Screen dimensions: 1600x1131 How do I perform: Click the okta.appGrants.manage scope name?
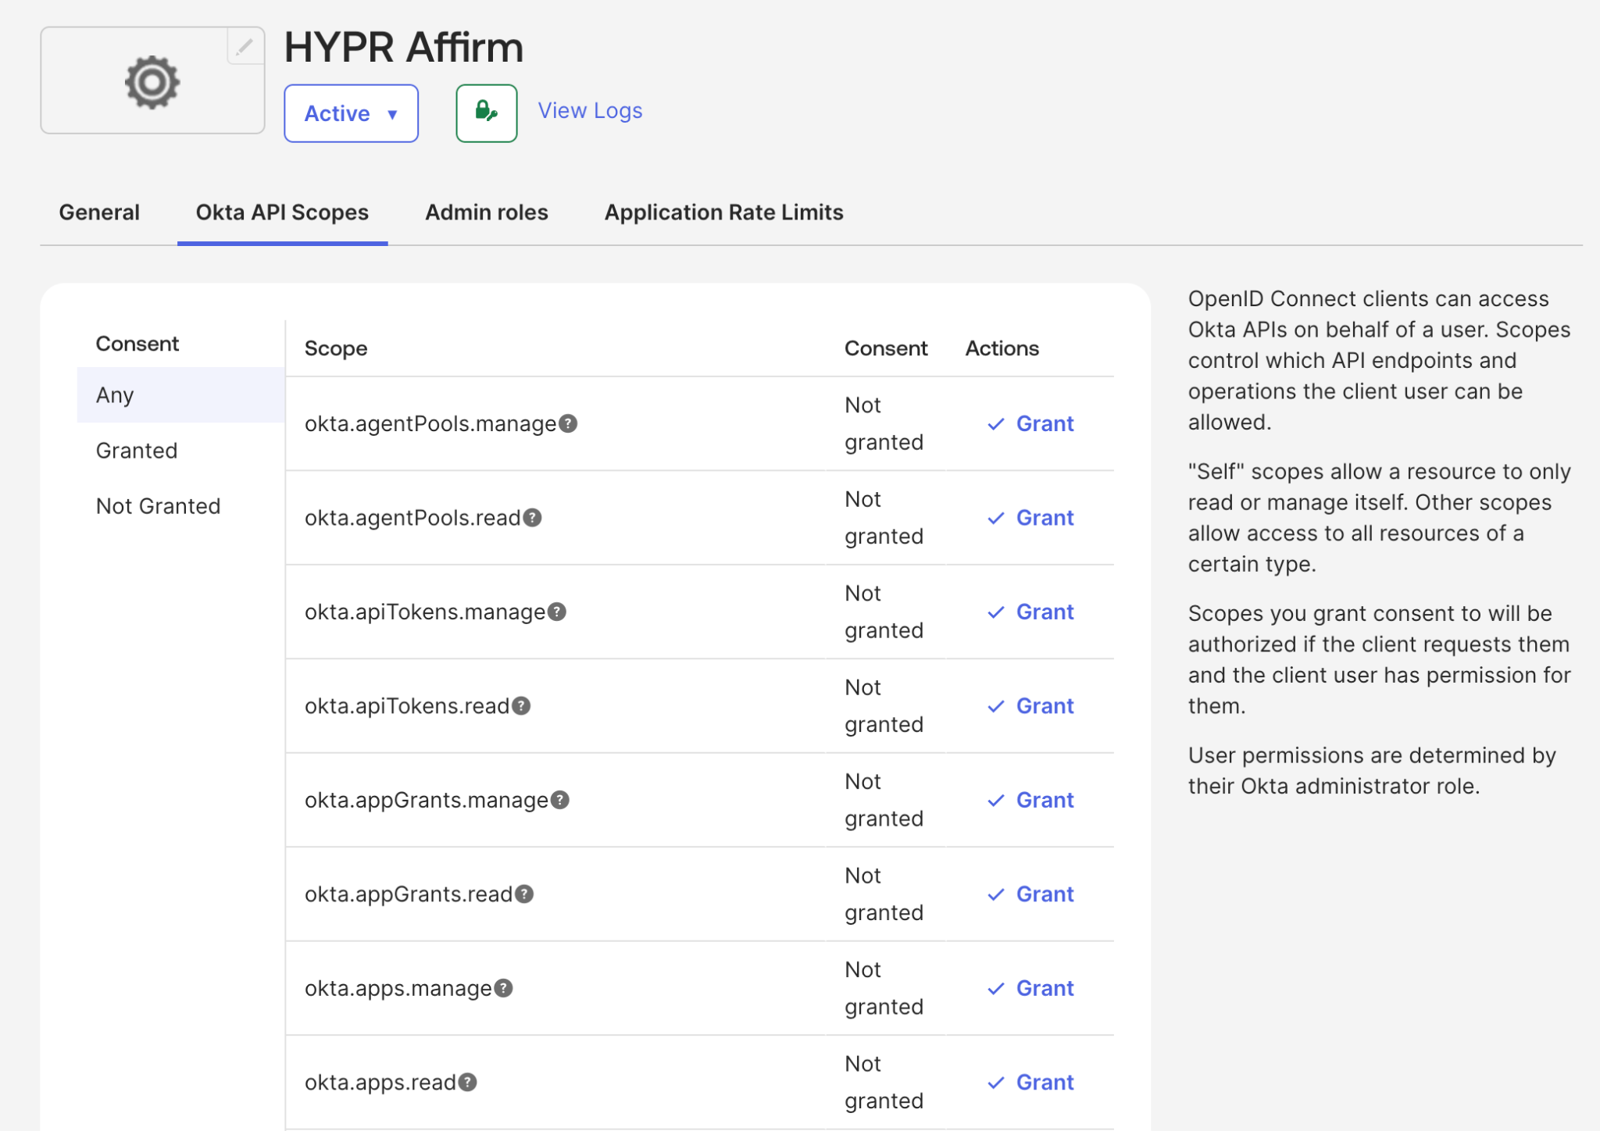426,800
